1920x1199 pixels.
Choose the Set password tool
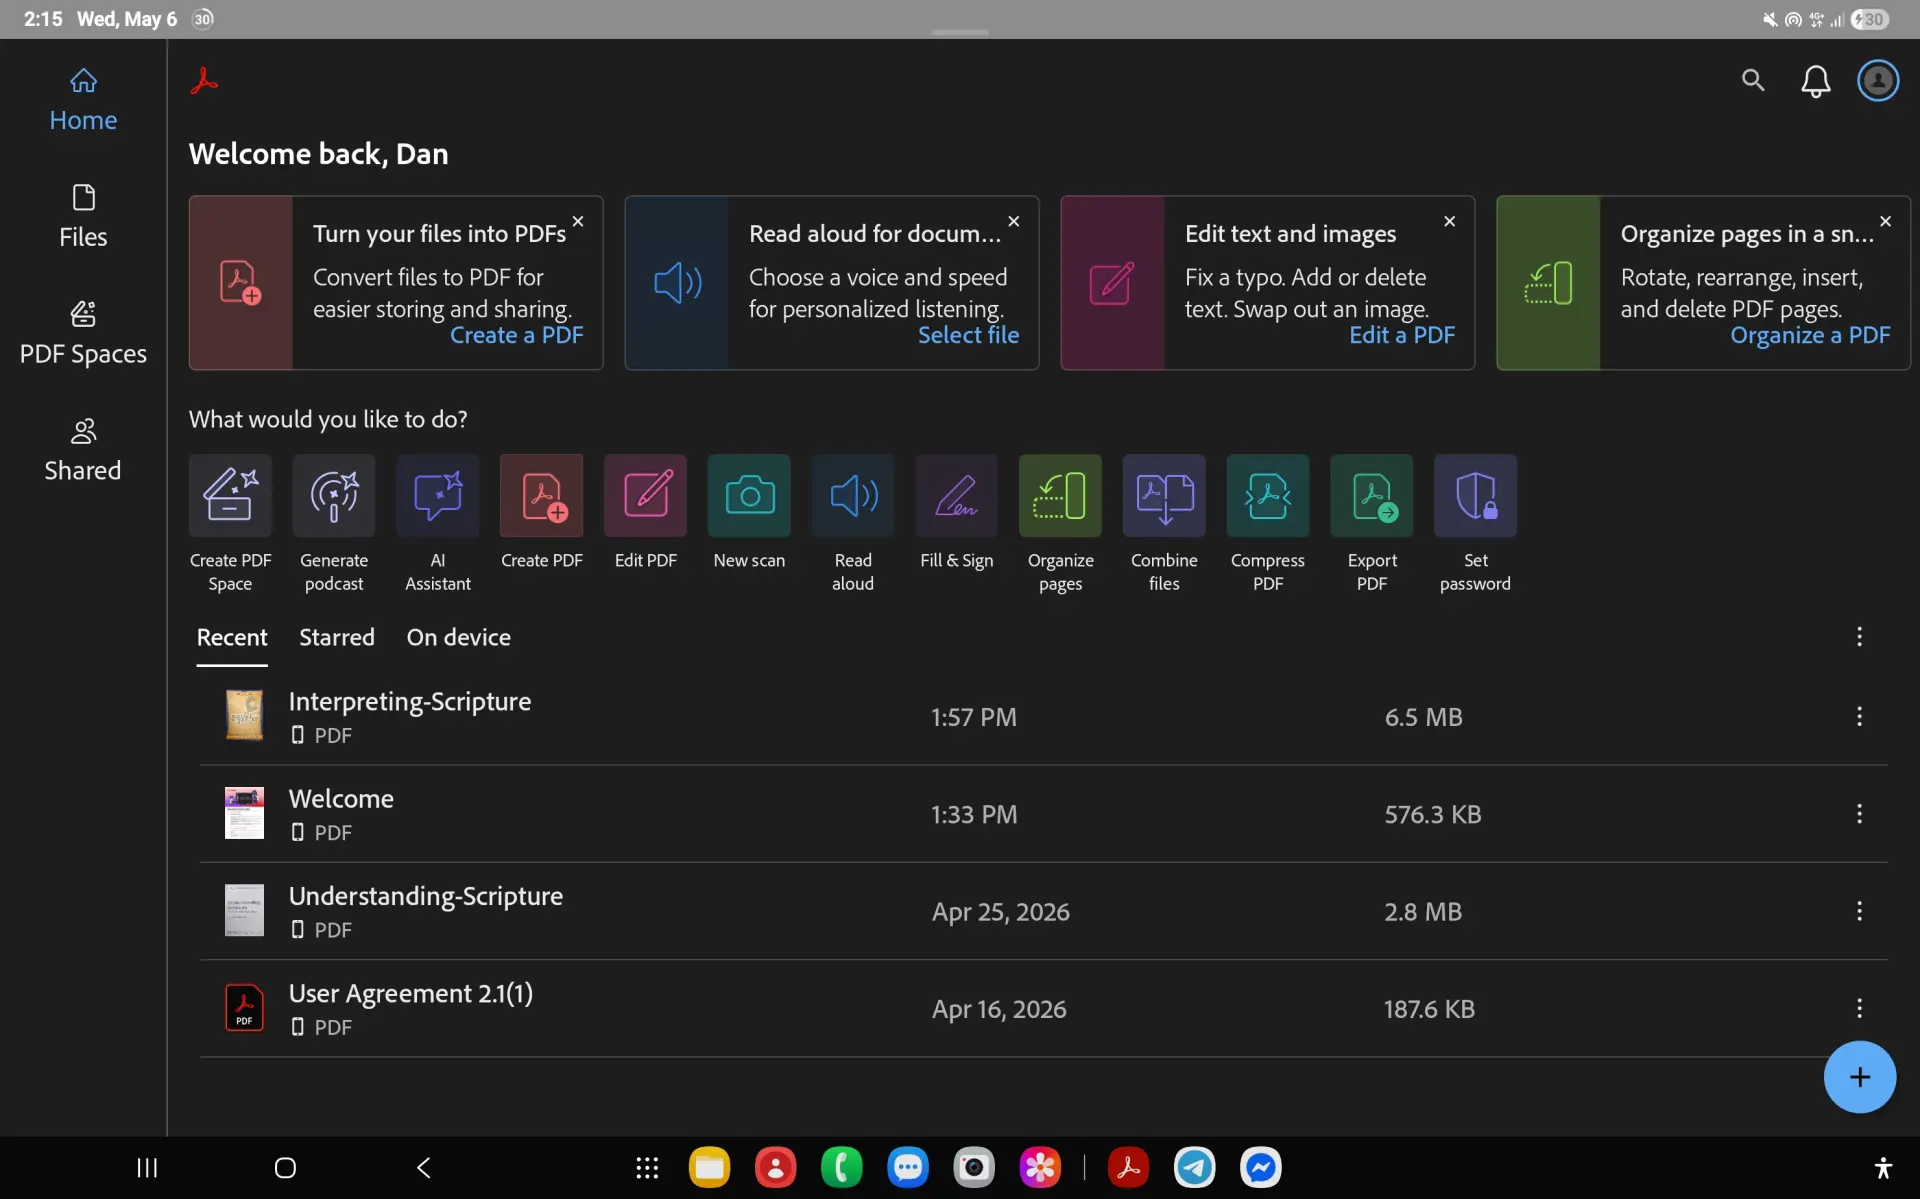[x=1475, y=523]
